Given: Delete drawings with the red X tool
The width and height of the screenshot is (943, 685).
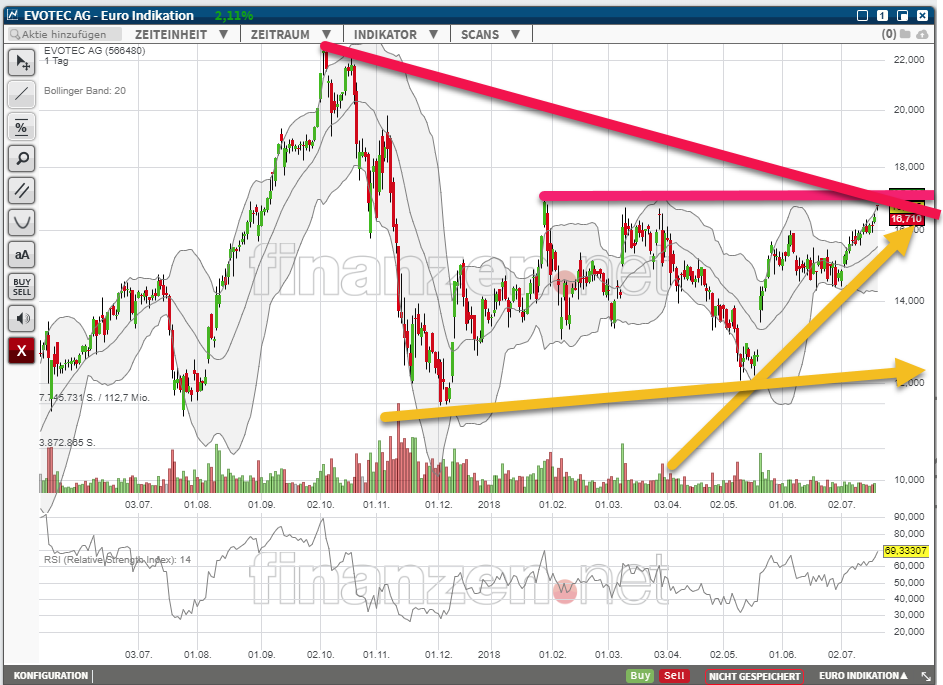Looking at the screenshot, I should (x=21, y=351).
